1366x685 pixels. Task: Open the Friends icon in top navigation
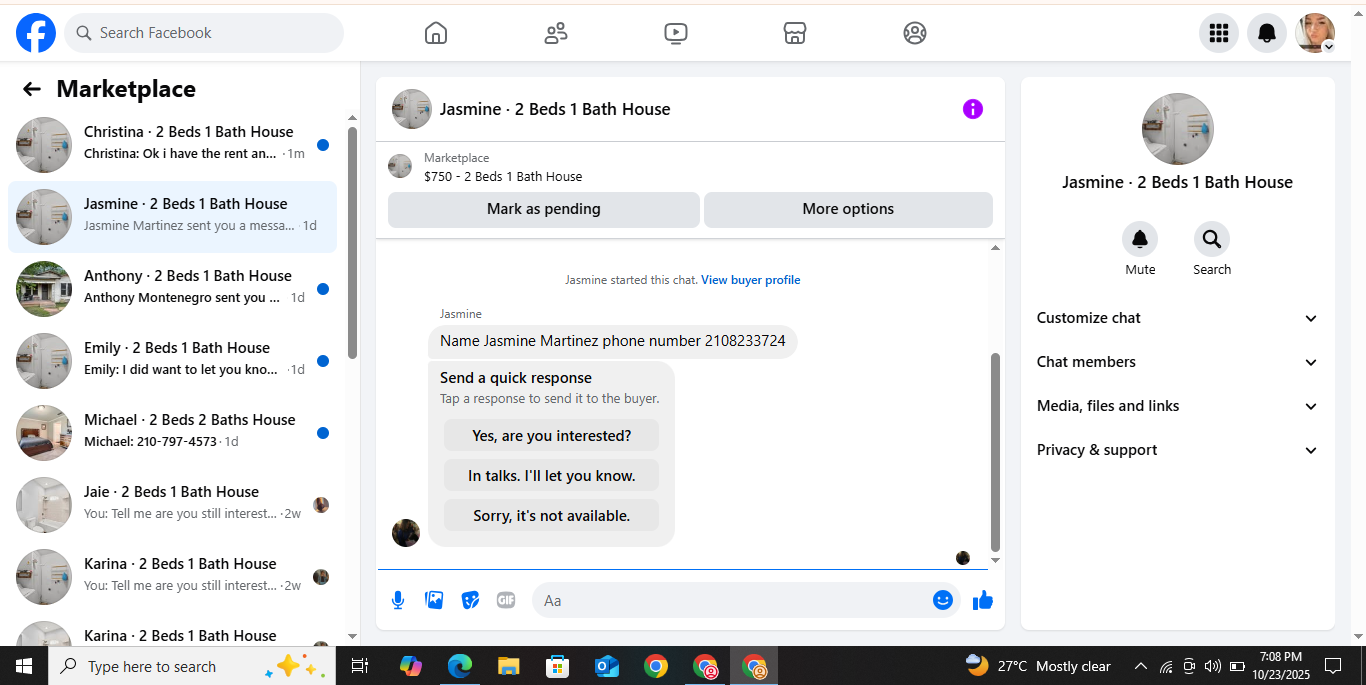pyautogui.click(x=556, y=33)
